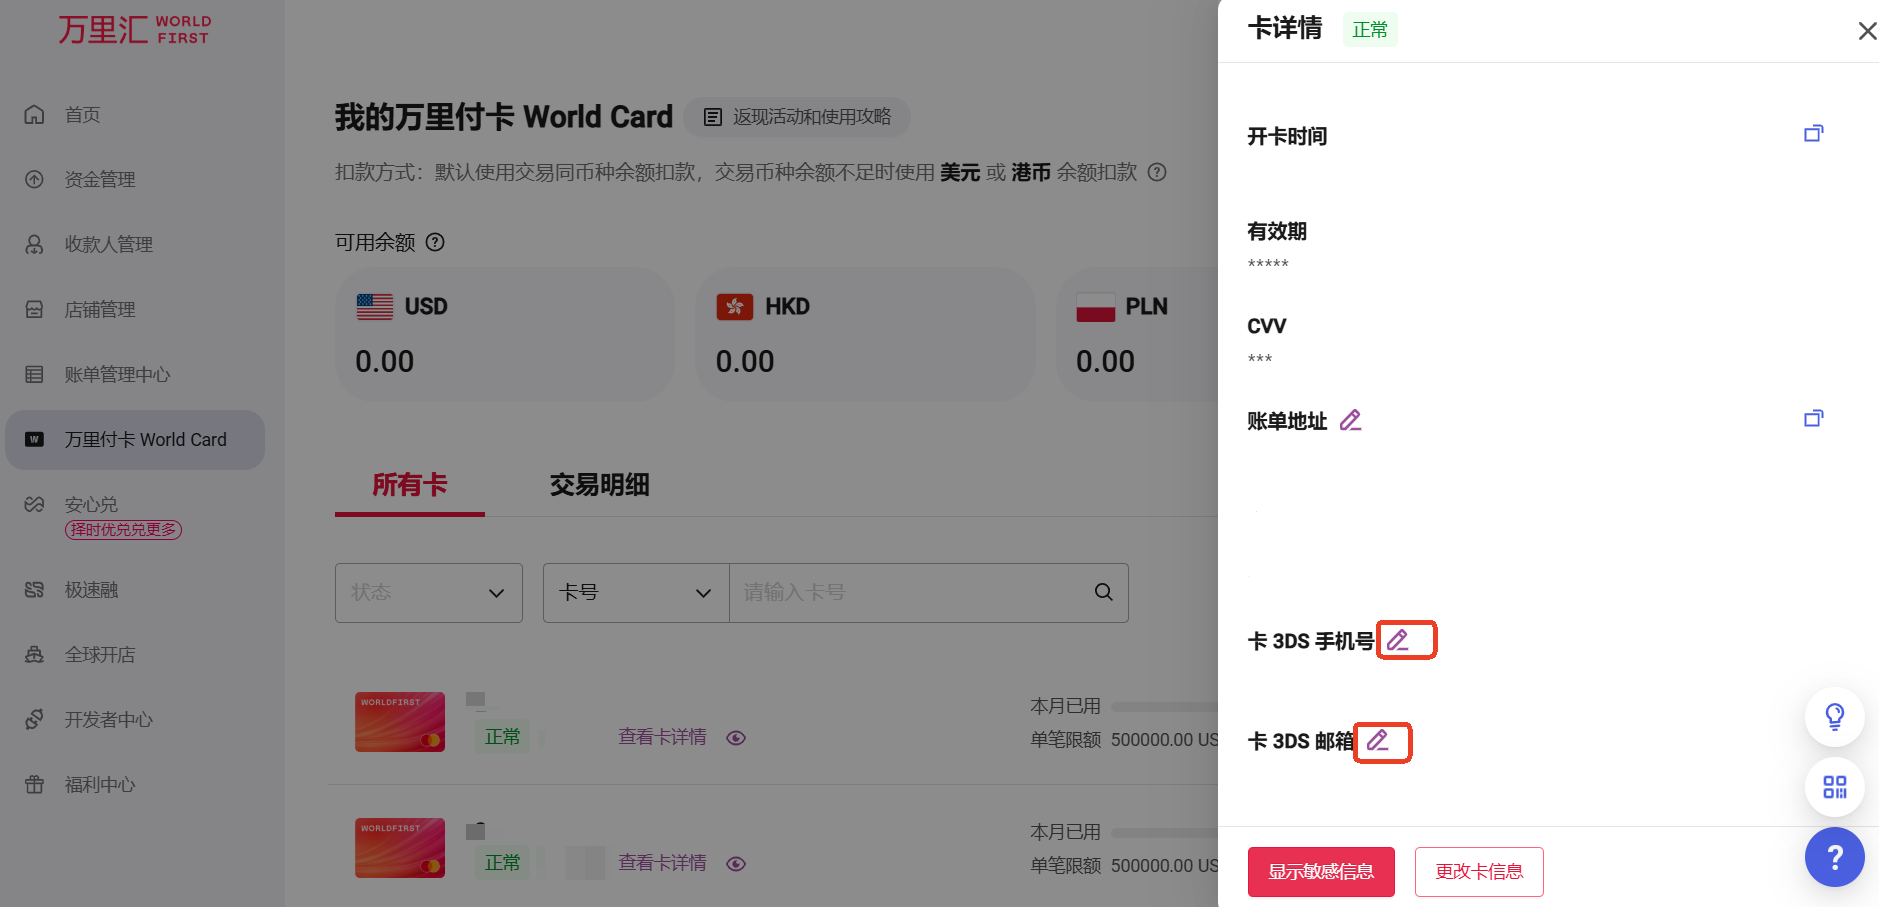Select 万里付卡 World Card sidebar item
Viewport: 1879px width, 907px height.
135,440
